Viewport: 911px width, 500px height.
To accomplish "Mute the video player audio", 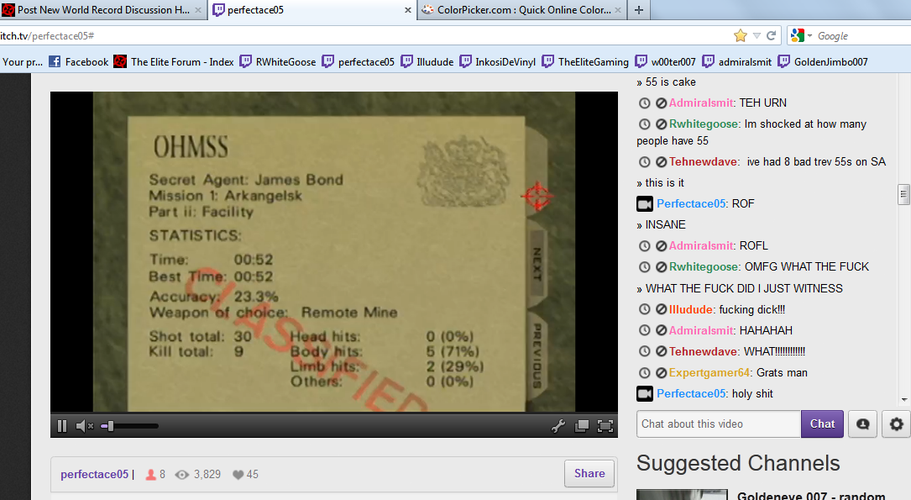I will point(84,426).
